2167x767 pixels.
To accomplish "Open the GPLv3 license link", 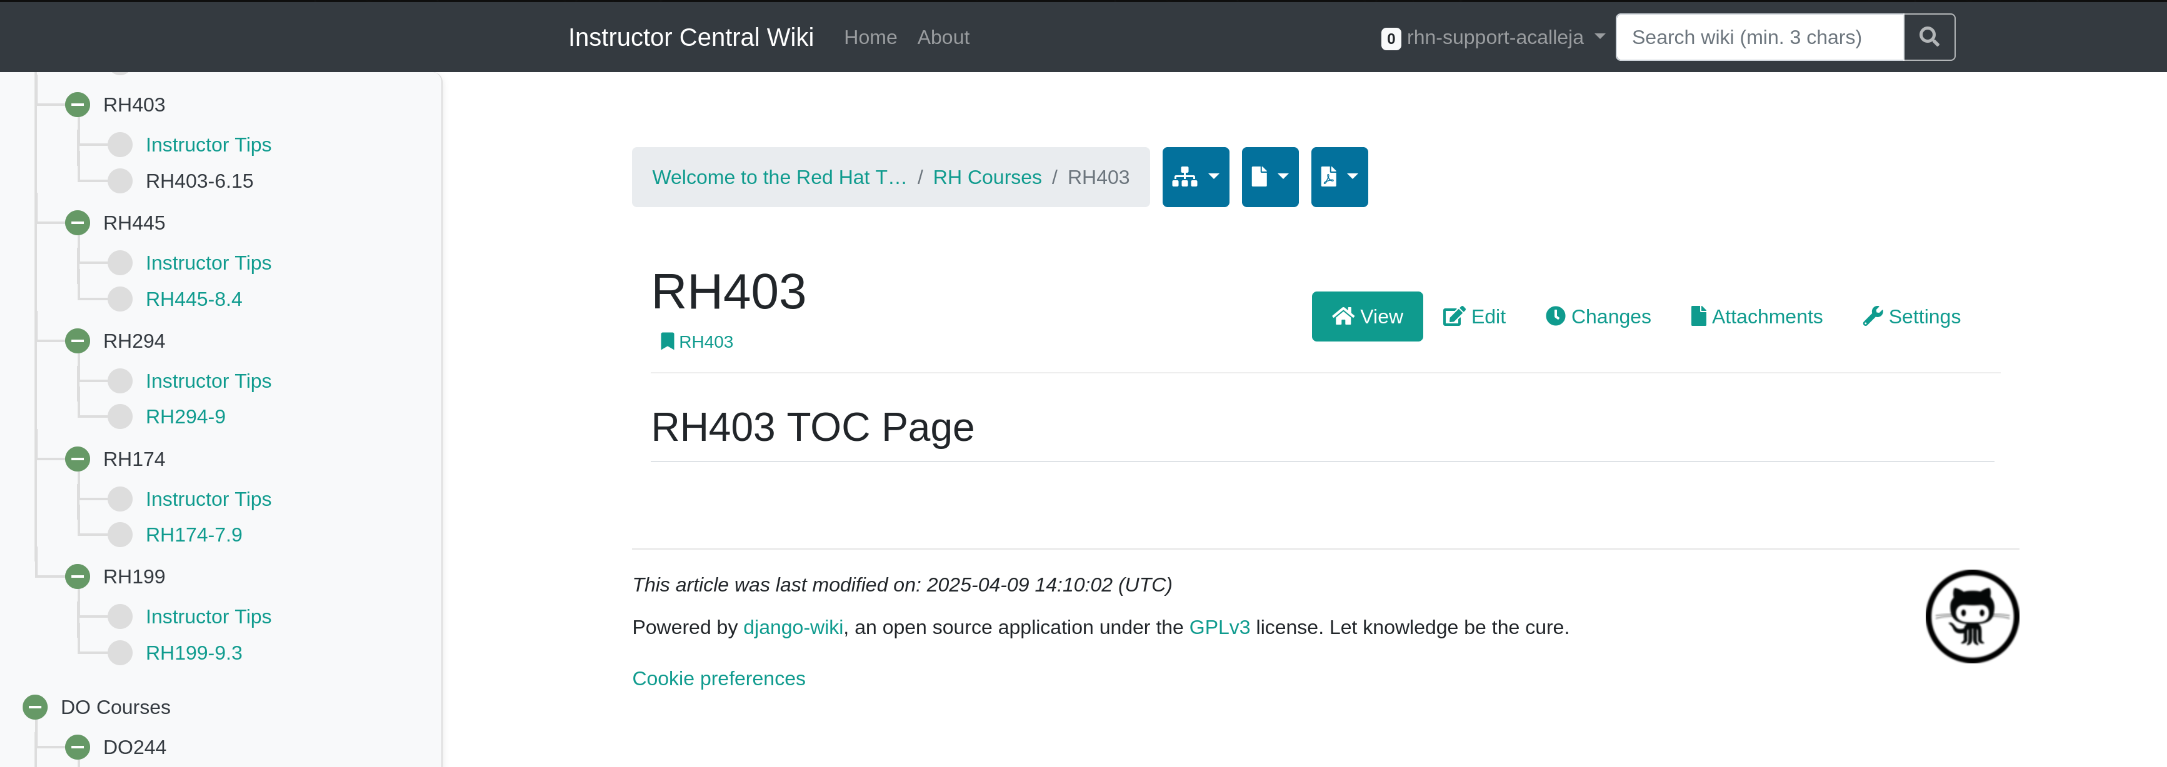I will (x=1219, y=627).
